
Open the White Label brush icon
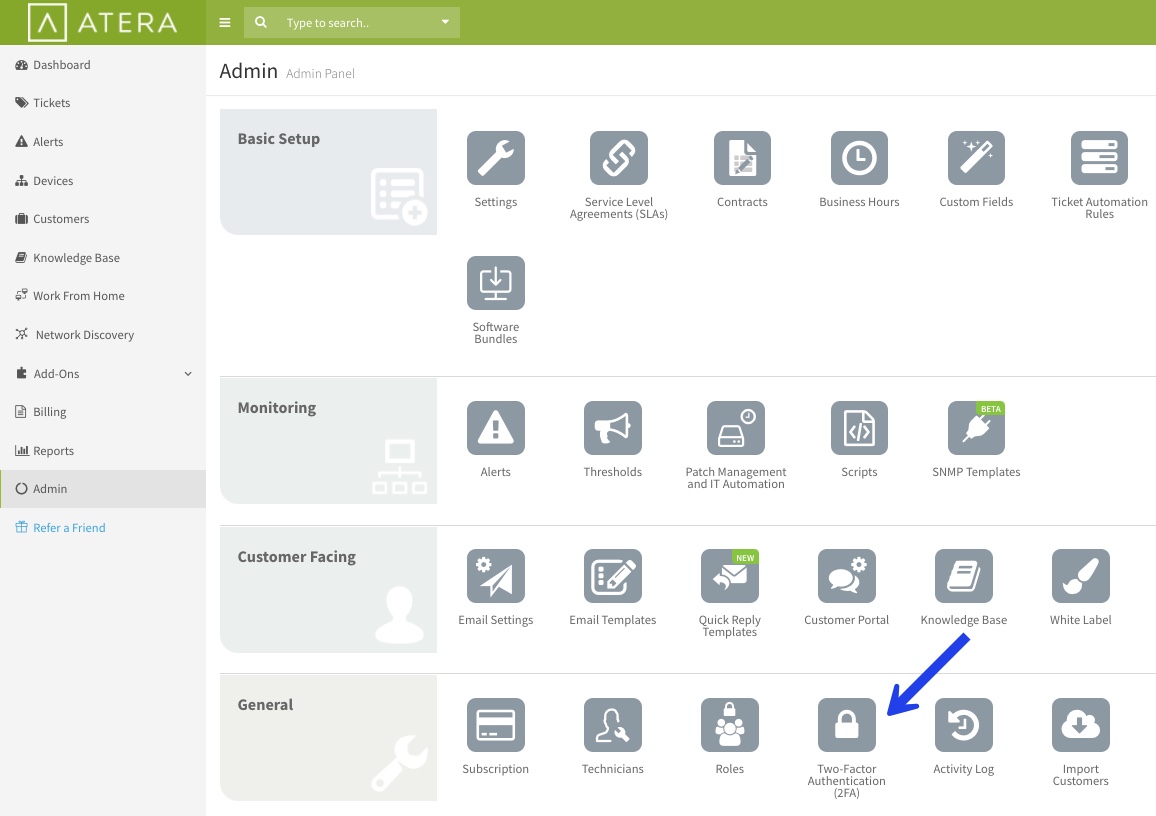pyautogui.click(x=1081, y=576)
